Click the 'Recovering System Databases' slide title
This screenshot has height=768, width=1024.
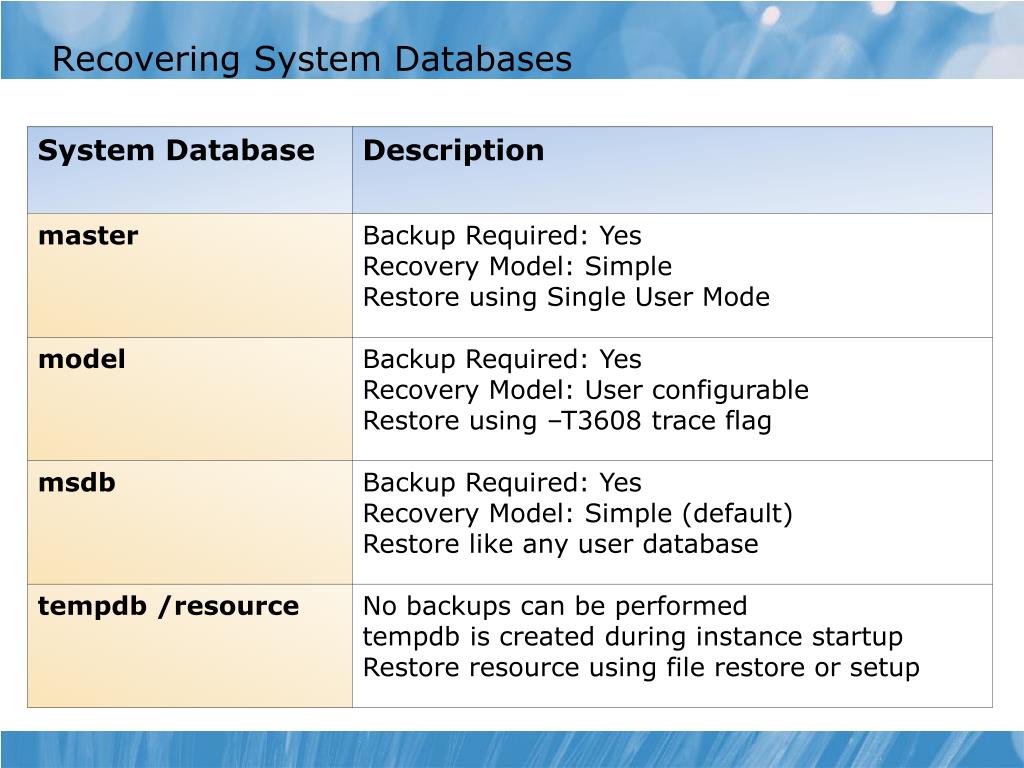(x=312, y=59)
